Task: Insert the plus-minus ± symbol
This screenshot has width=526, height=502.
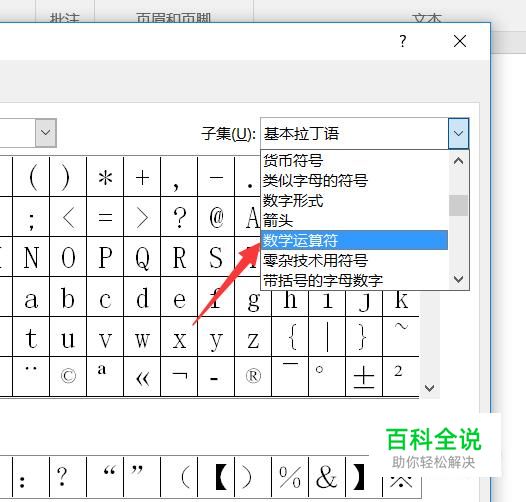Action: tap(364, 376)
